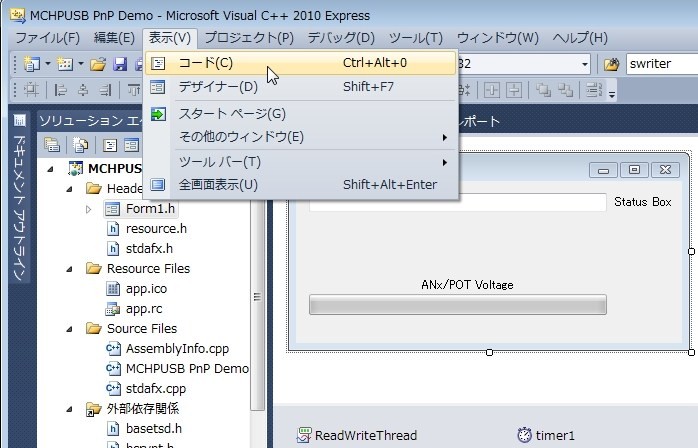The image size is (698, 448).
Task: Open the 編集(E) menu
Action: click(114, 38)
